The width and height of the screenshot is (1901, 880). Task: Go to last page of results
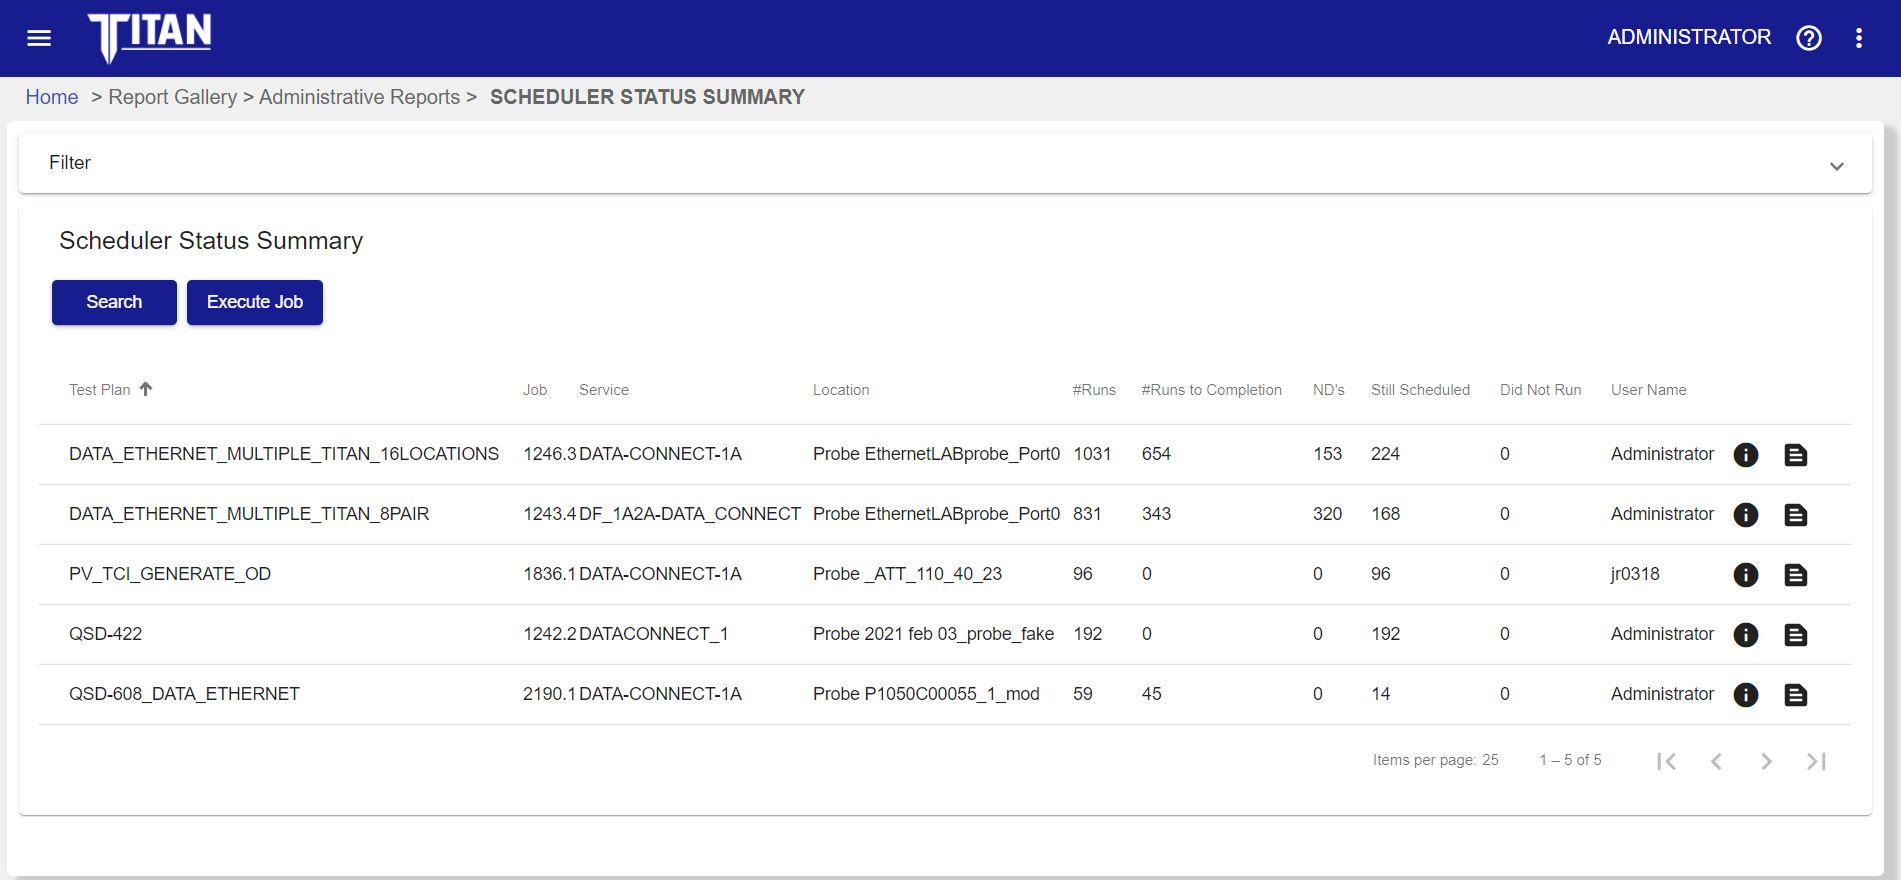pos(1816,761)
